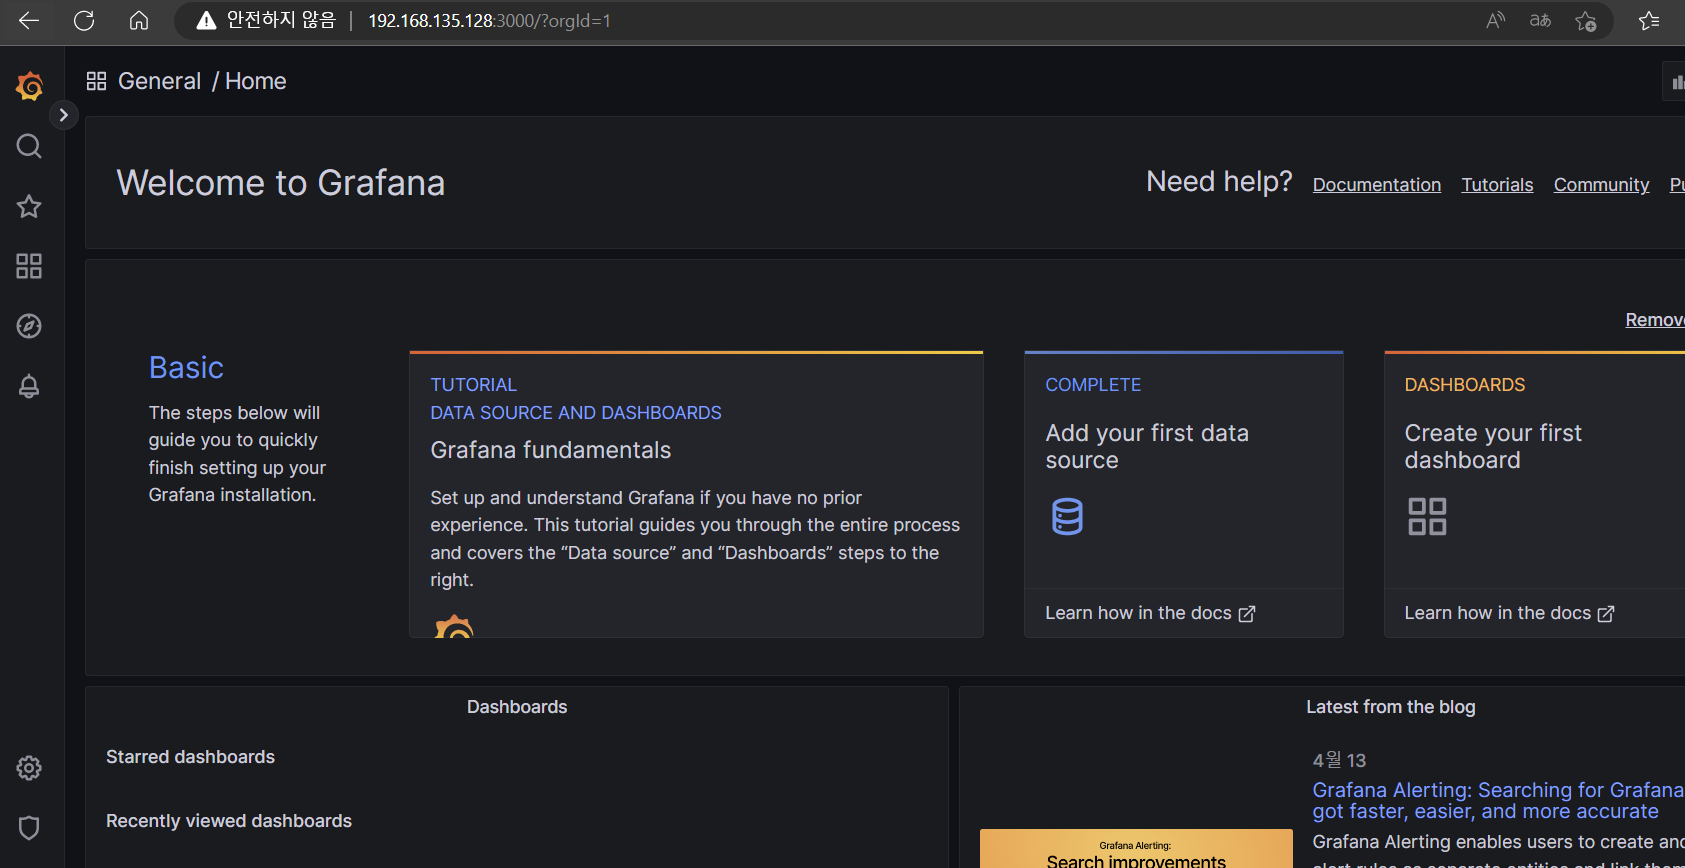Click the Latest from the blog title
The width and height of the screenshot is (1685, 868).
pyautogui.click(x=1390, y=707)
